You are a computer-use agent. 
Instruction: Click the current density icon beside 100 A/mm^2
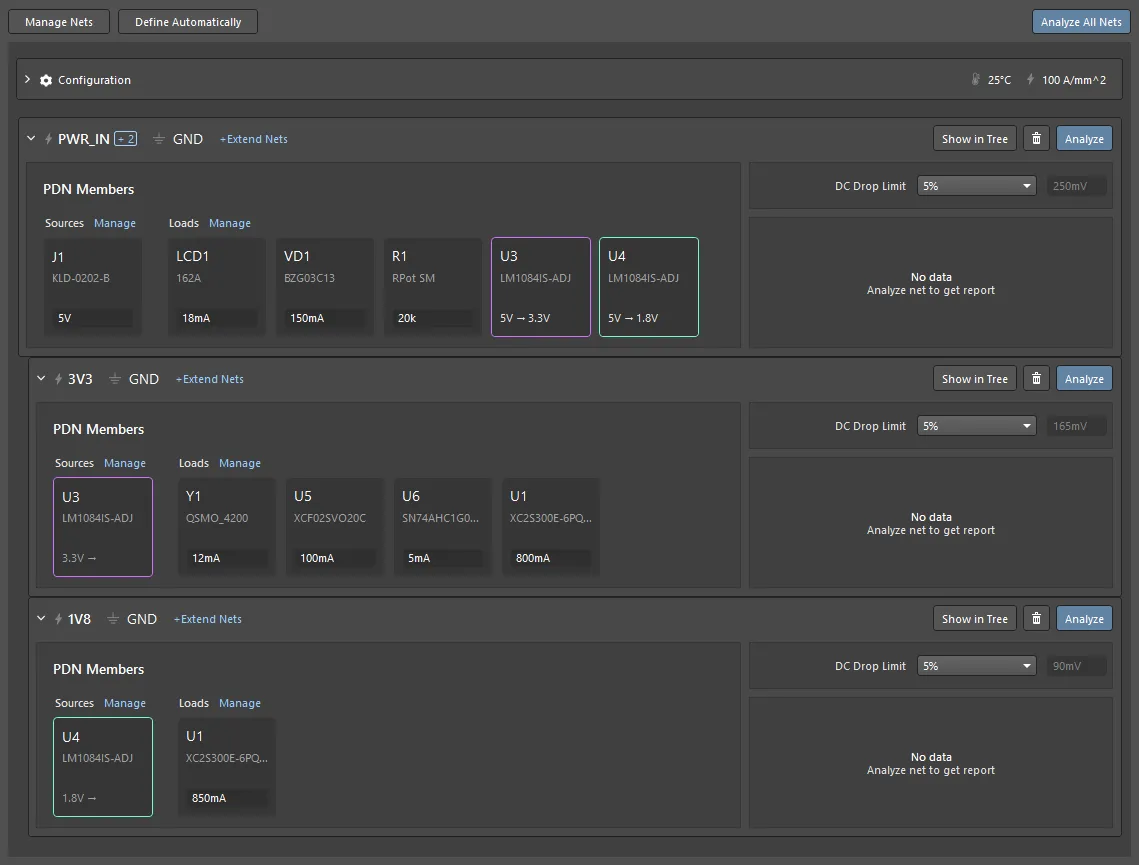(1030, 80)
